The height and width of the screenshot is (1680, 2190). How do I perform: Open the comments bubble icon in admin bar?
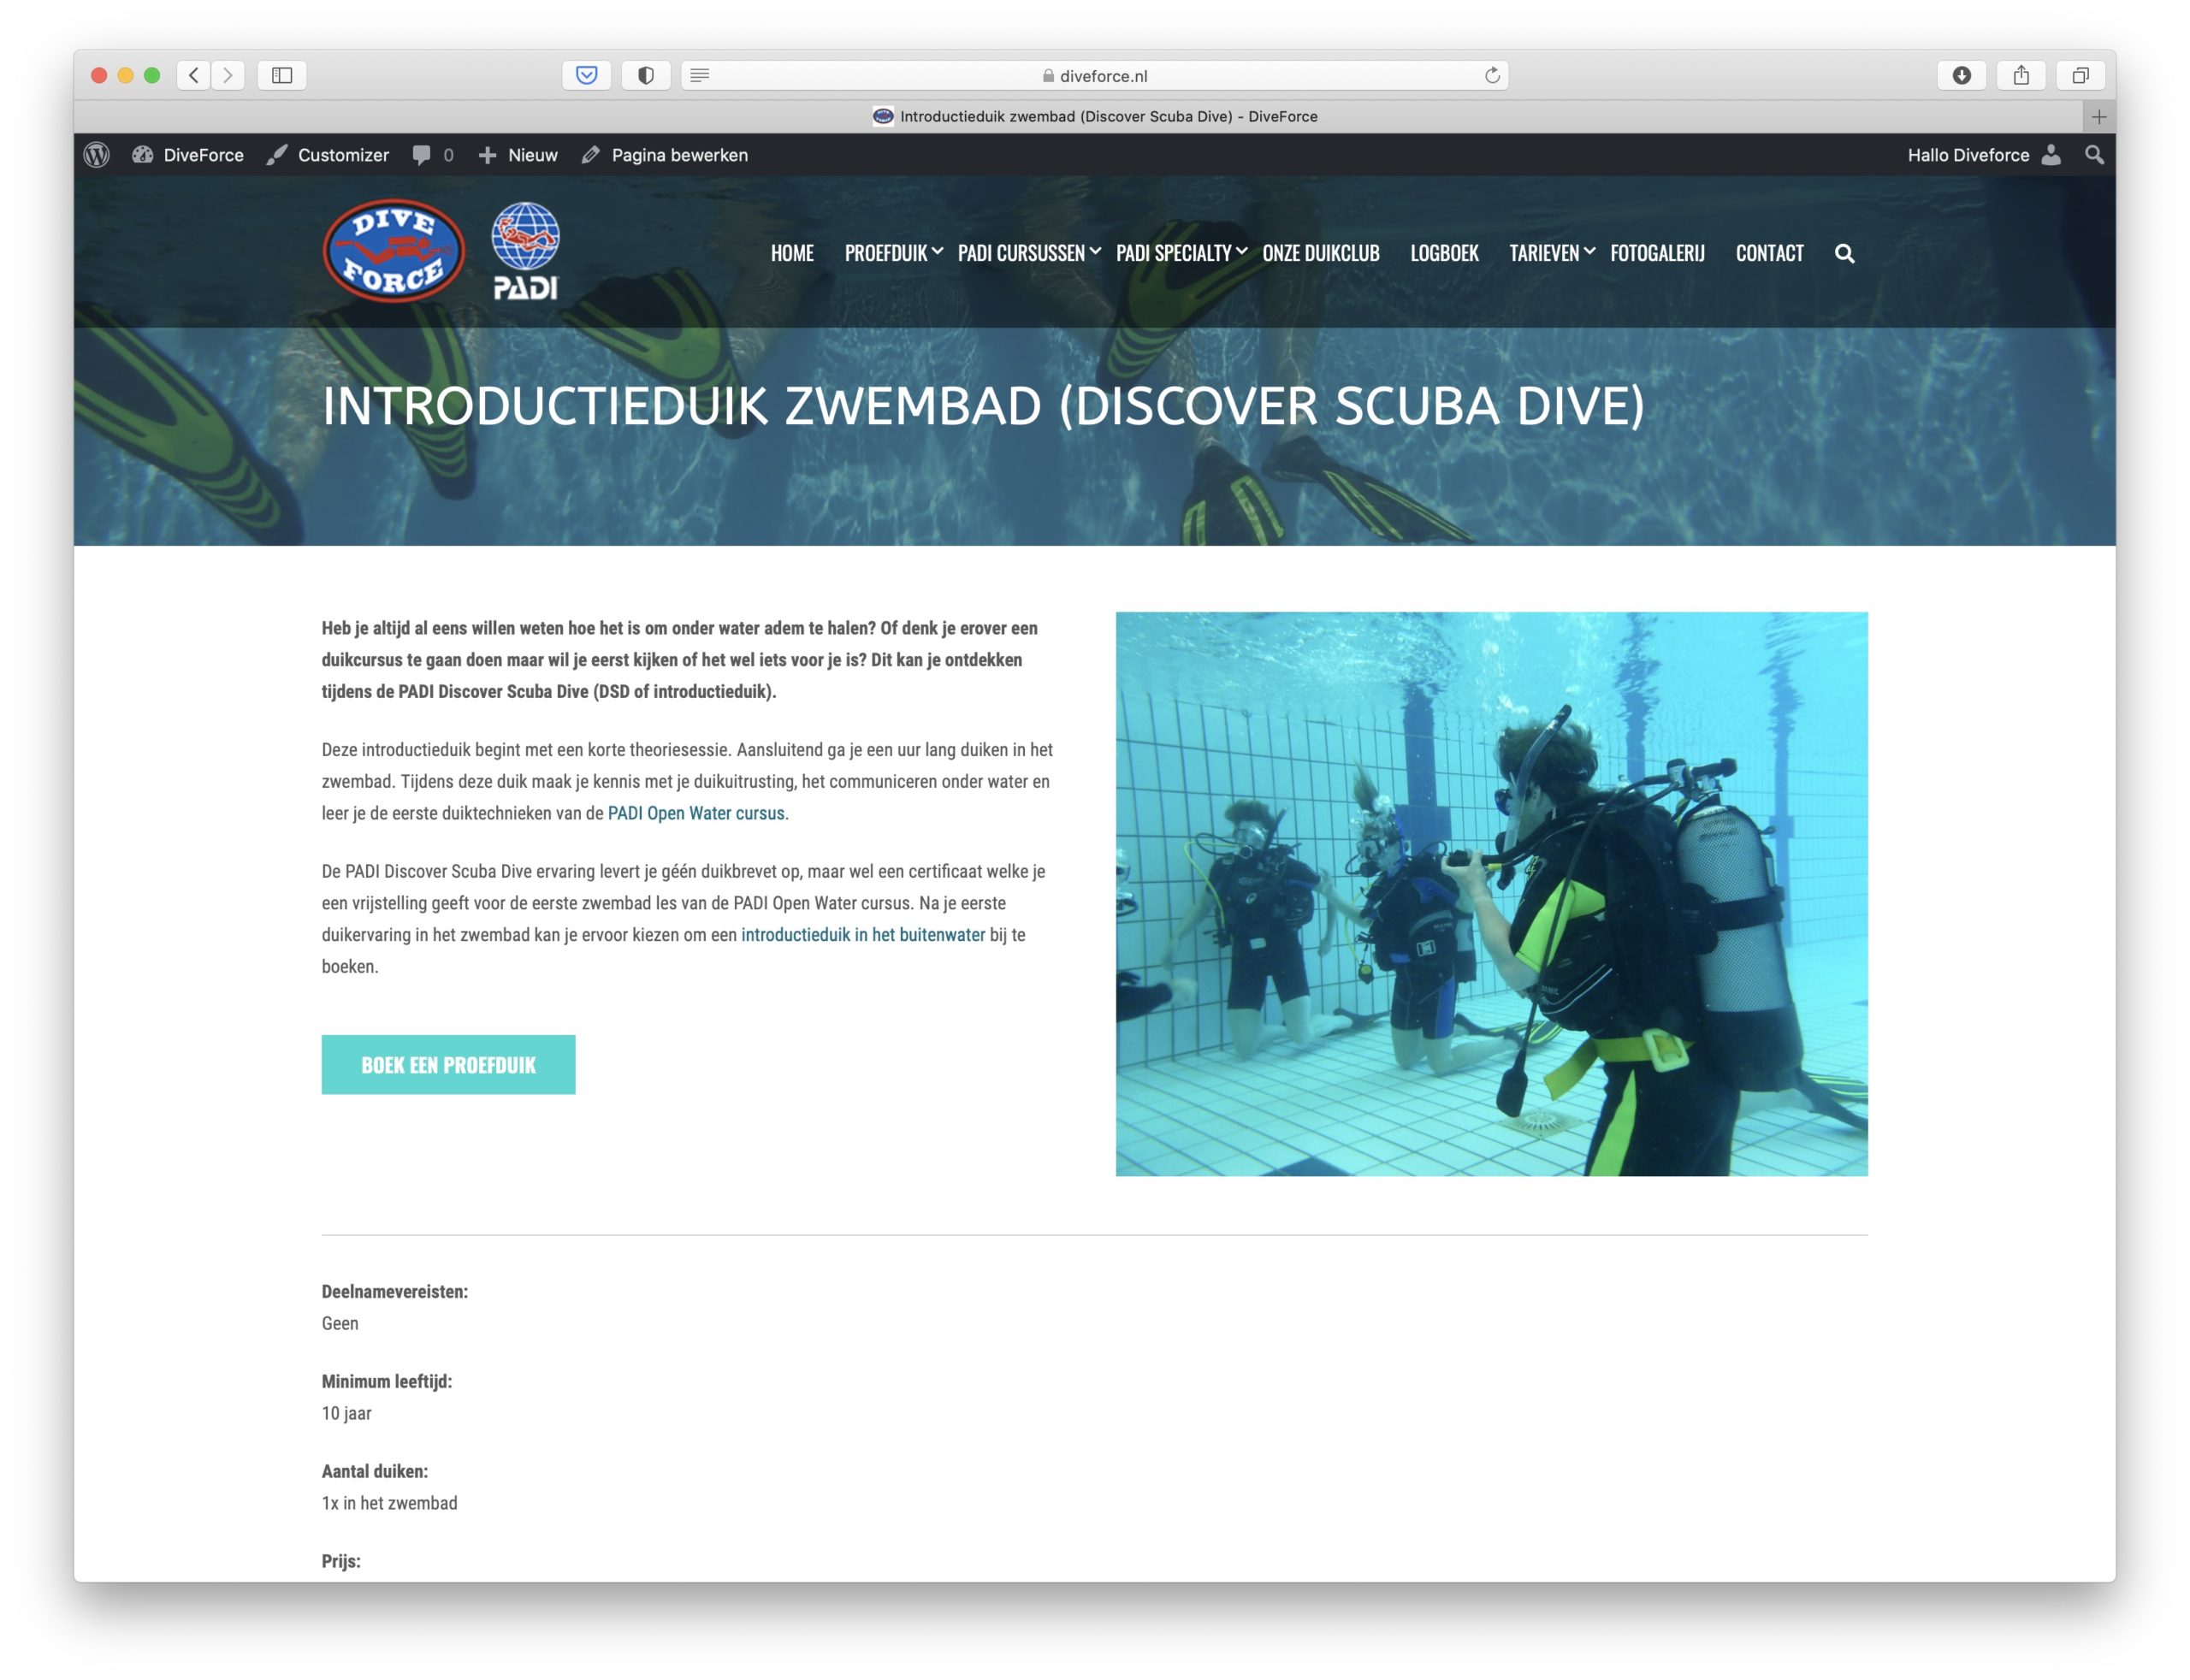point(422,155)
